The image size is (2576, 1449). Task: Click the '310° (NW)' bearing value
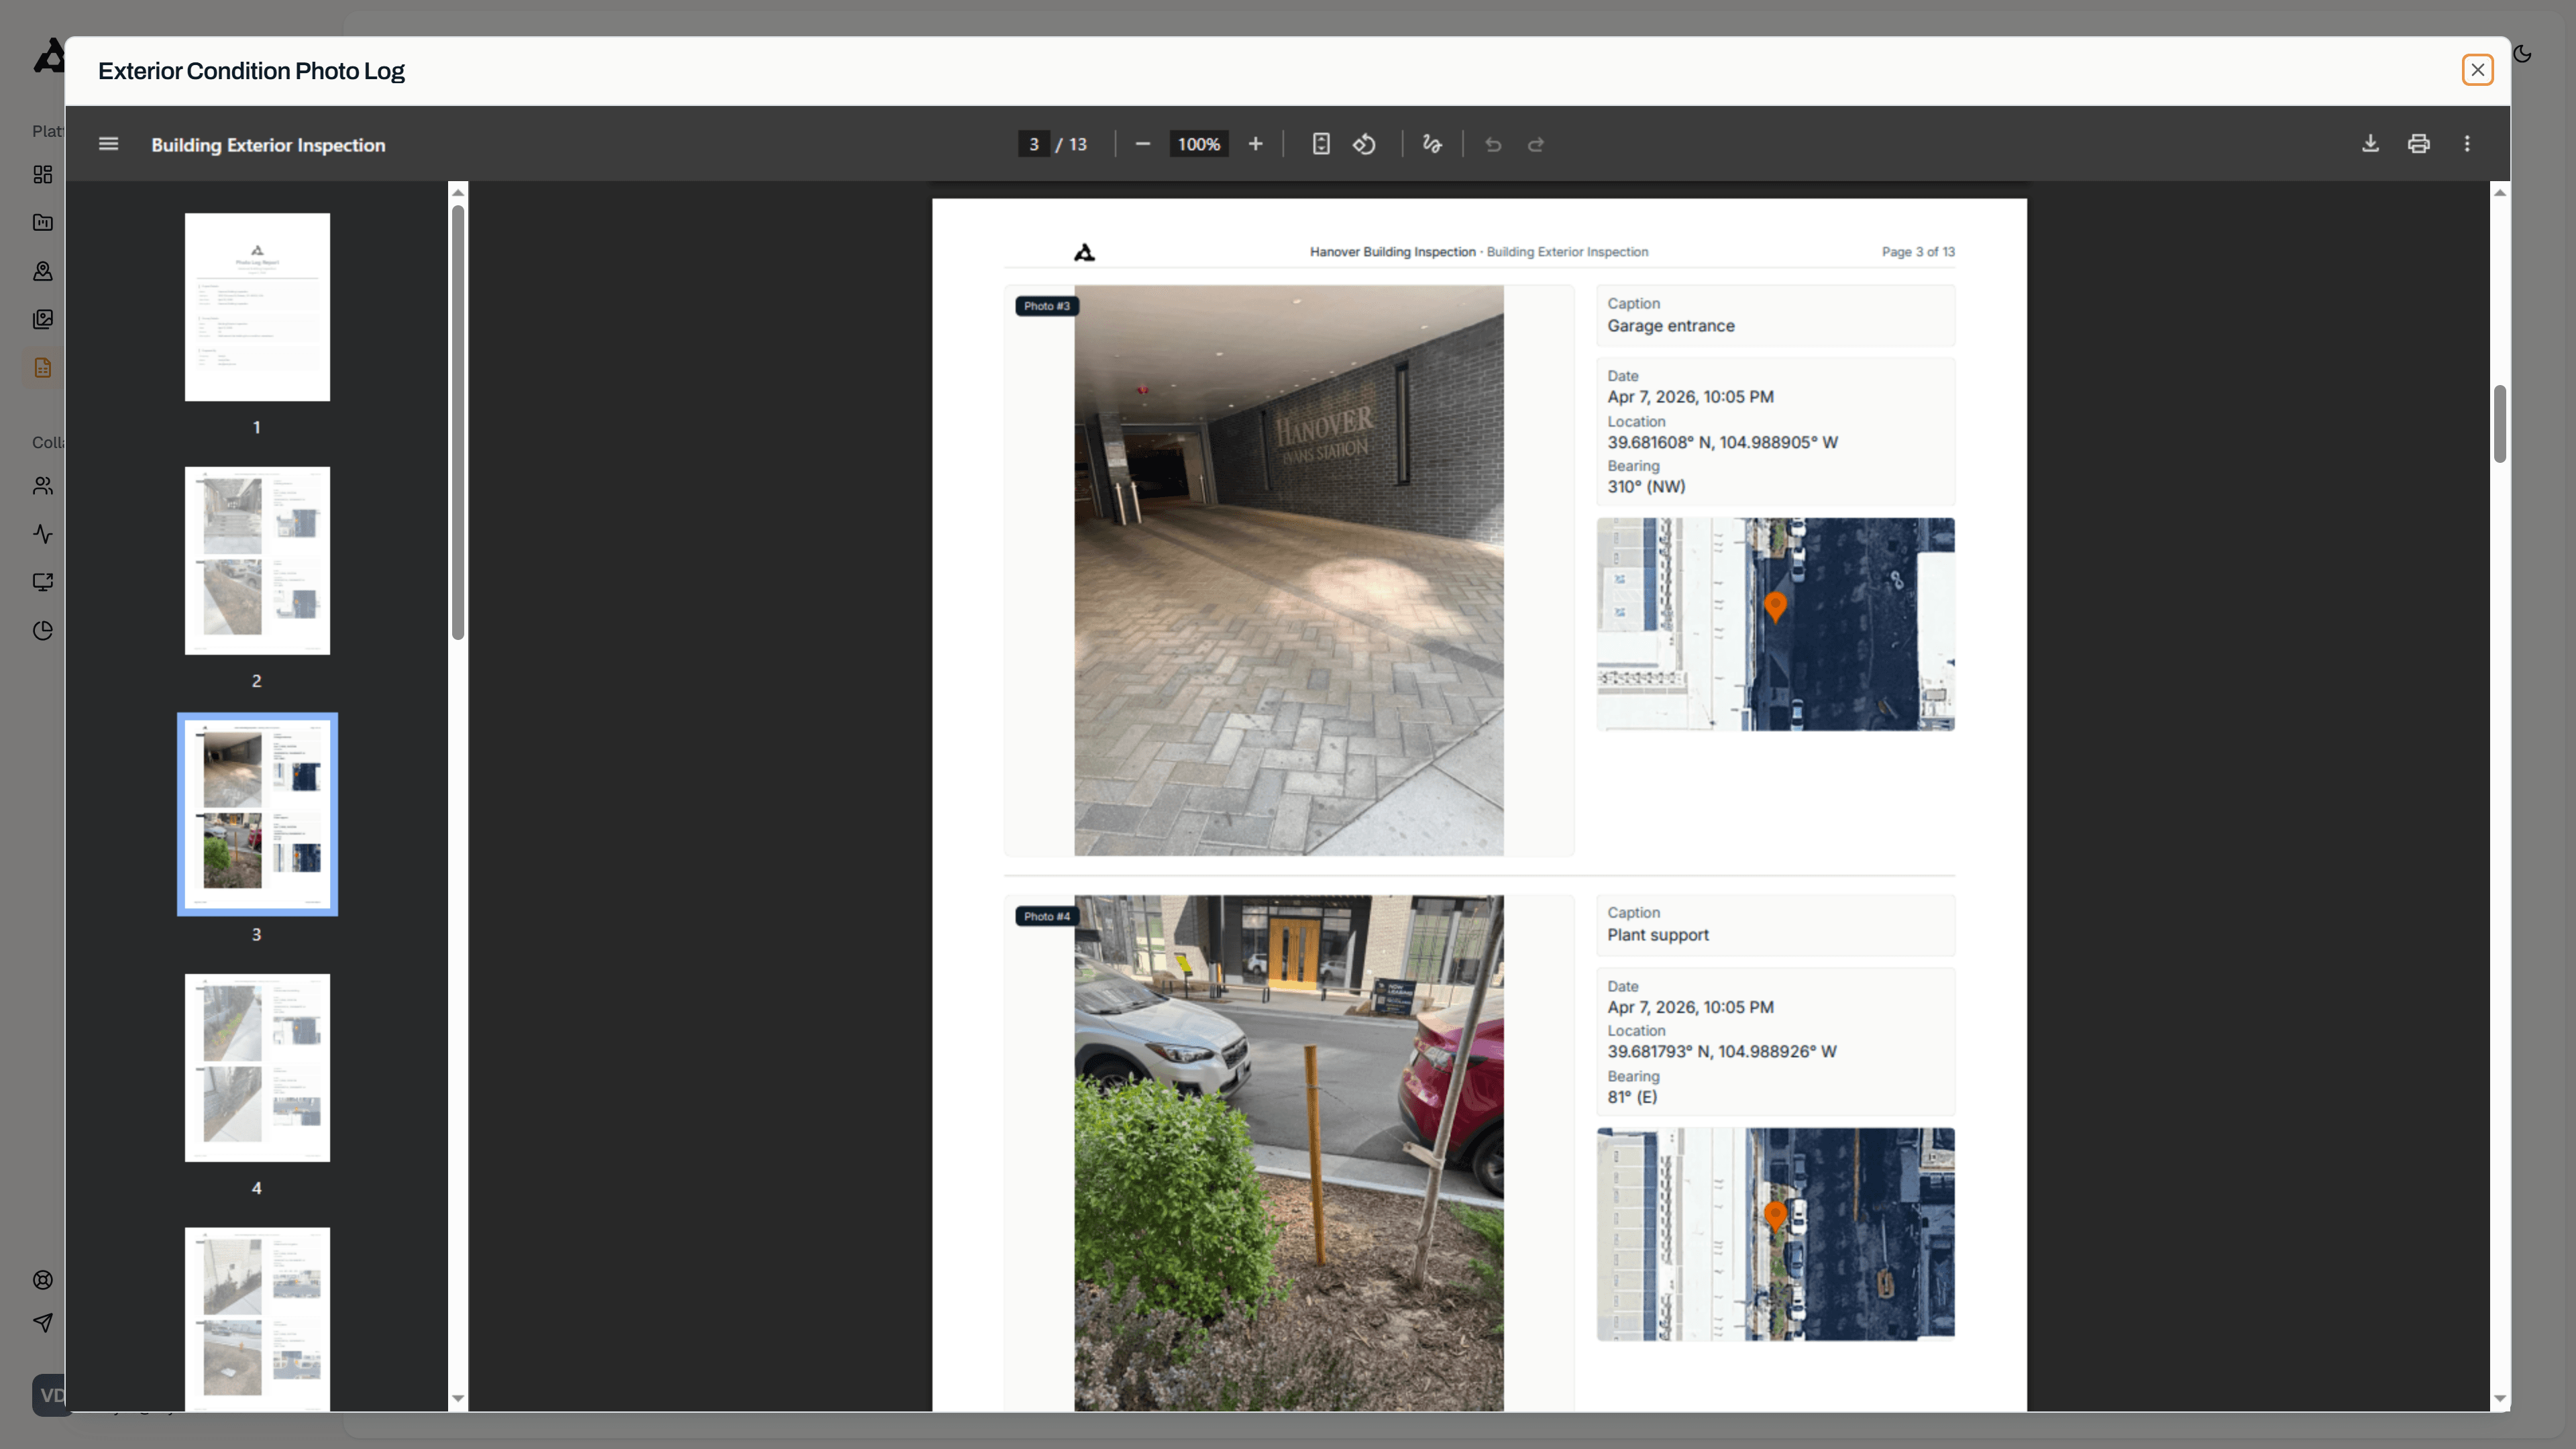(x=1646, y=487)
